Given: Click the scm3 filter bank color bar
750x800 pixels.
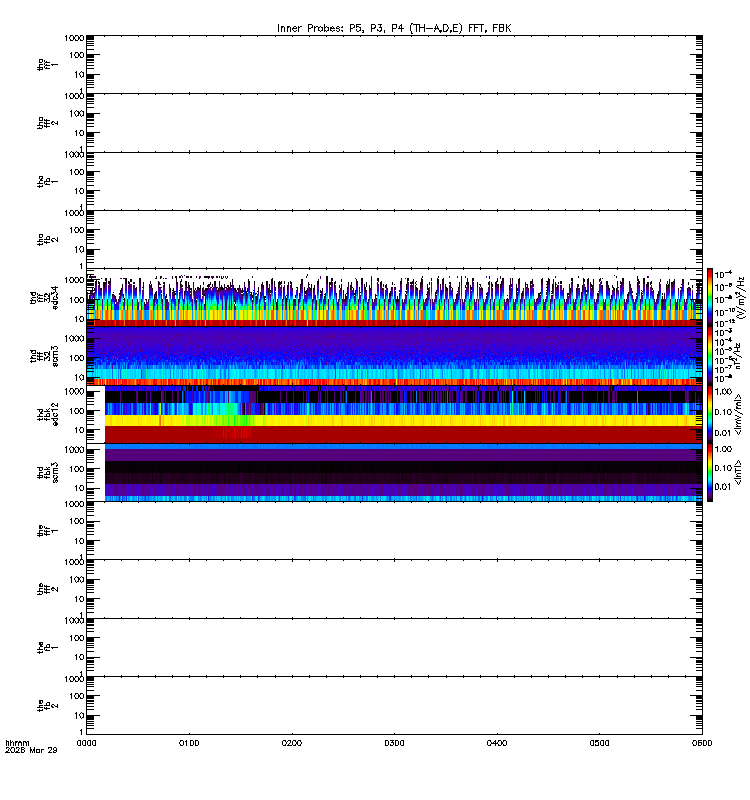Looking at the screenshot, I should (710, 472).
